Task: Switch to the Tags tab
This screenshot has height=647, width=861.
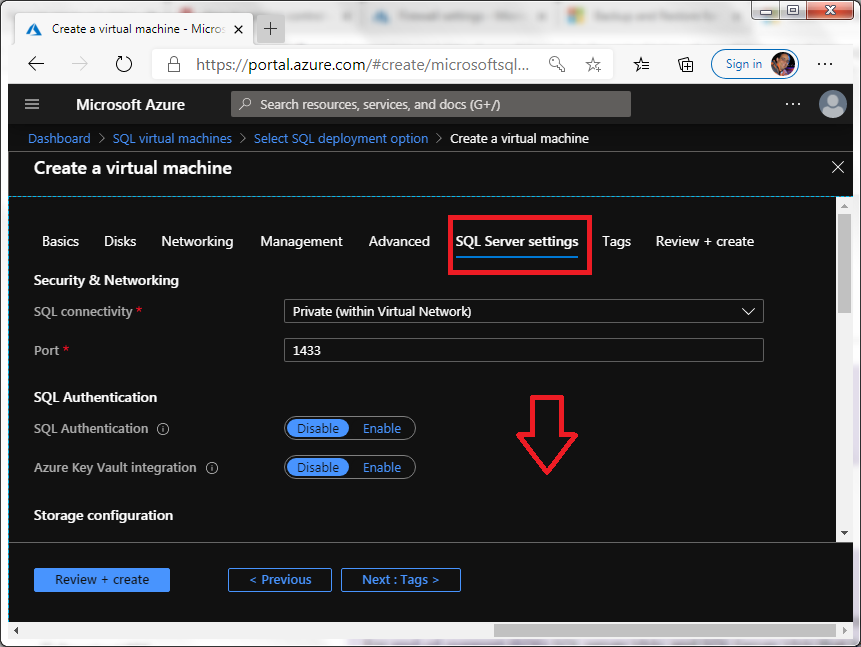Action: point(616,241)
